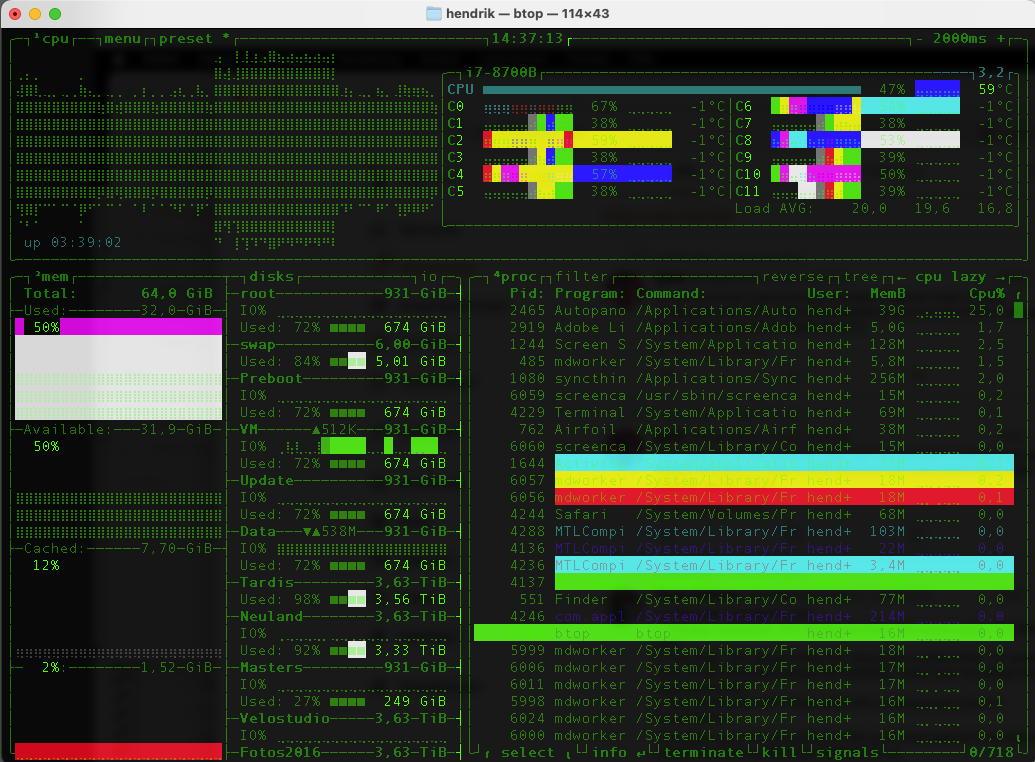The image size is (1035, 762).
Task: Select the Terminal process row
Action: coord(744,413)
